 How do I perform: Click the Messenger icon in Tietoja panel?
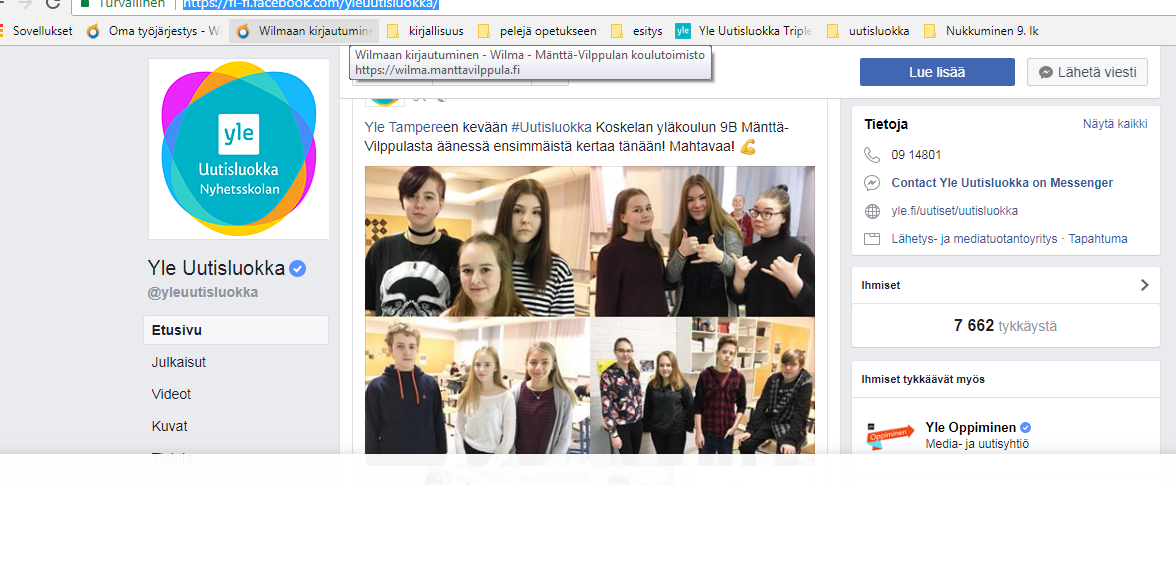tap(872, 183)
